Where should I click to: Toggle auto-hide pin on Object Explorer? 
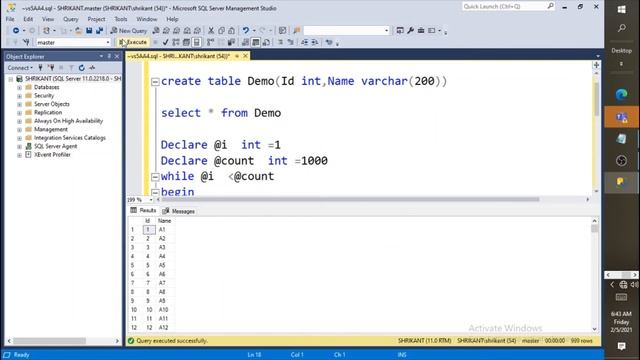pos(109,56)
